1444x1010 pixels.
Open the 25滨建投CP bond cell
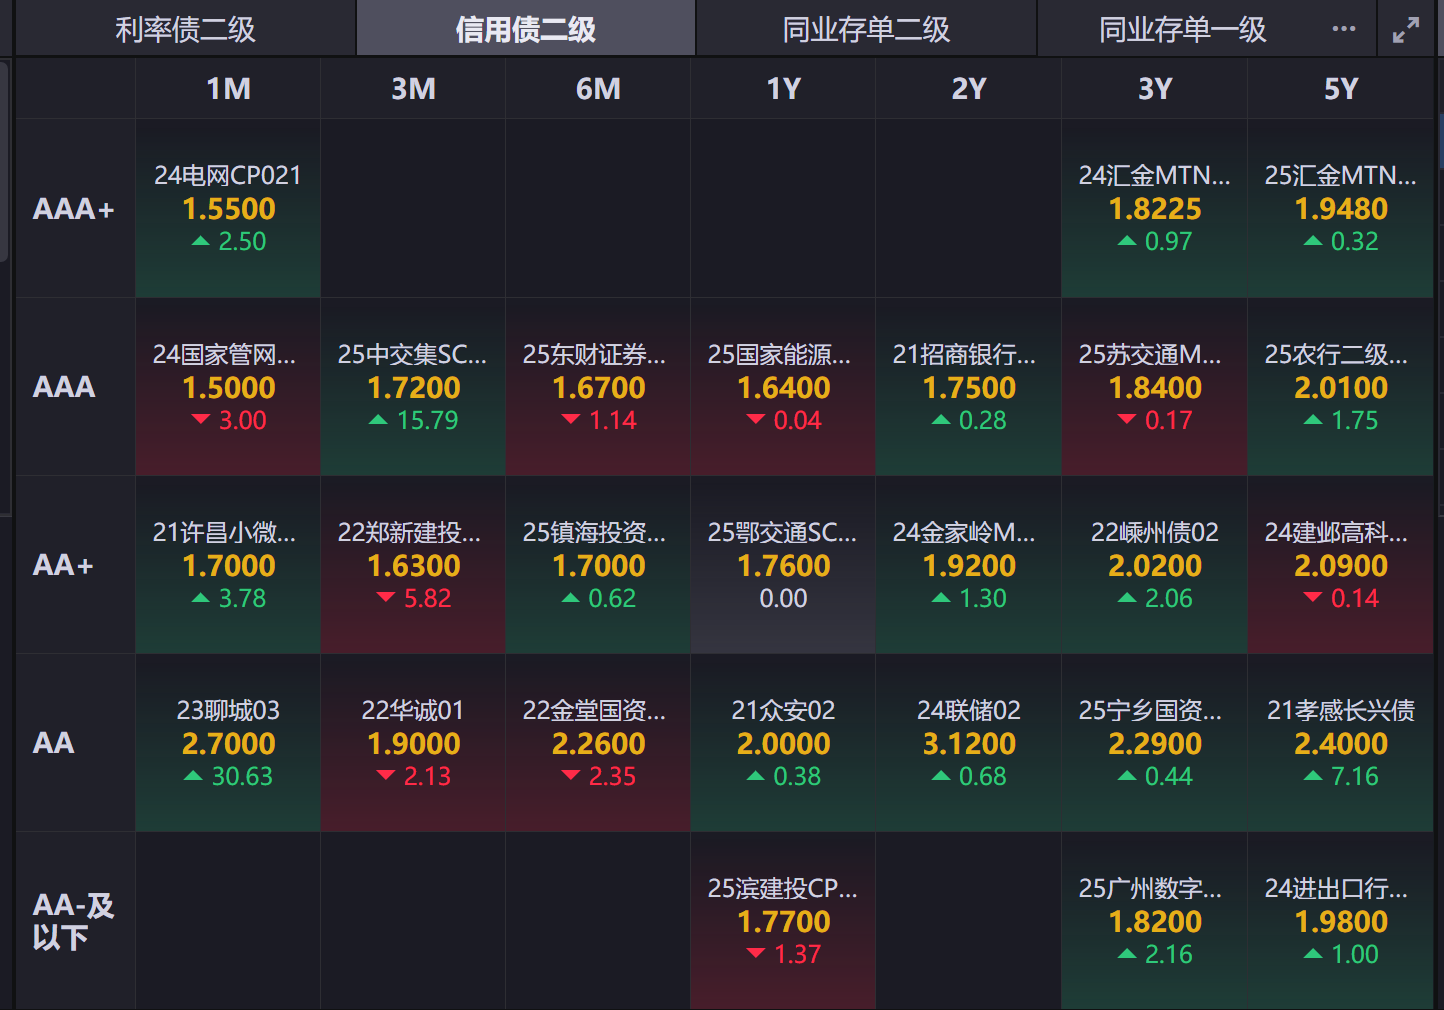coord(783,921)
